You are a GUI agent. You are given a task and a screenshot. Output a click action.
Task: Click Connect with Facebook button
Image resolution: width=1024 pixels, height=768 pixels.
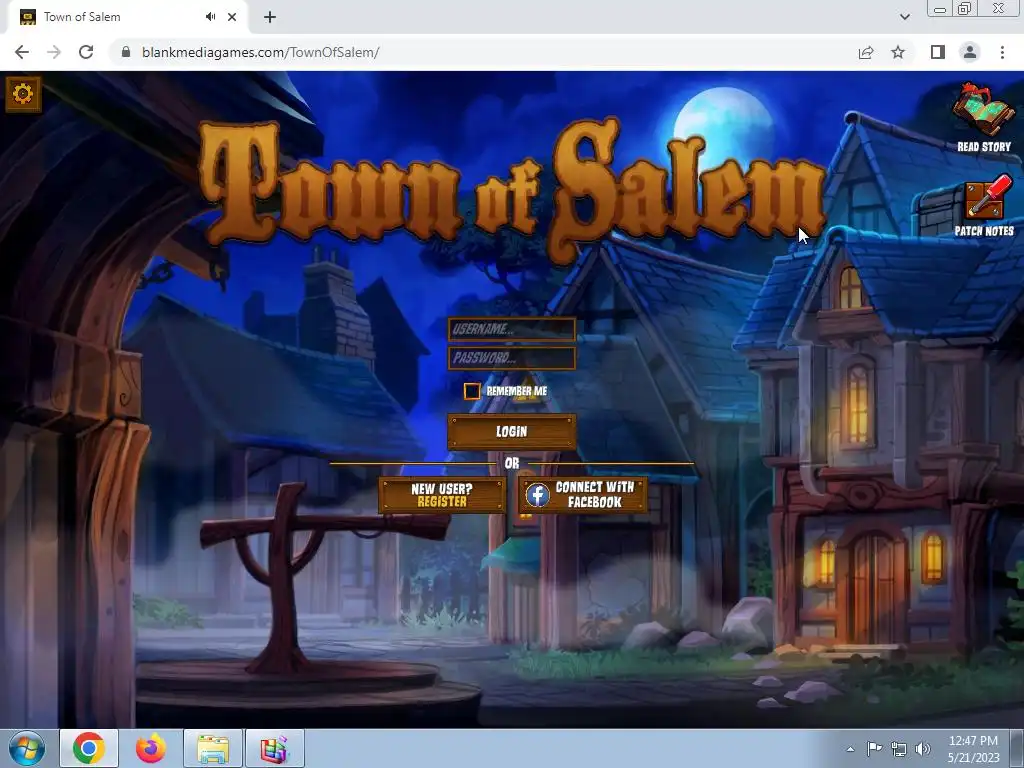click(x=583, y=495)
